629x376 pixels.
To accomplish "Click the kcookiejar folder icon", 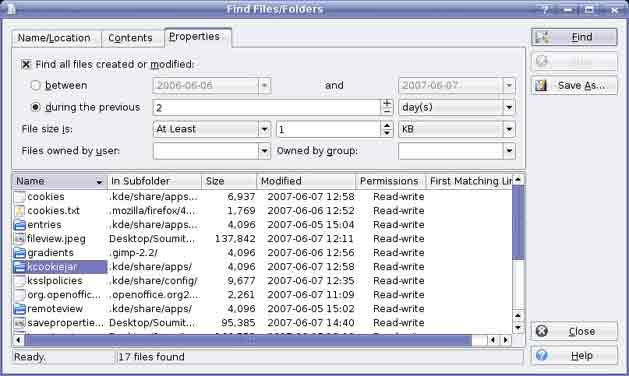I will coord(19,267).
